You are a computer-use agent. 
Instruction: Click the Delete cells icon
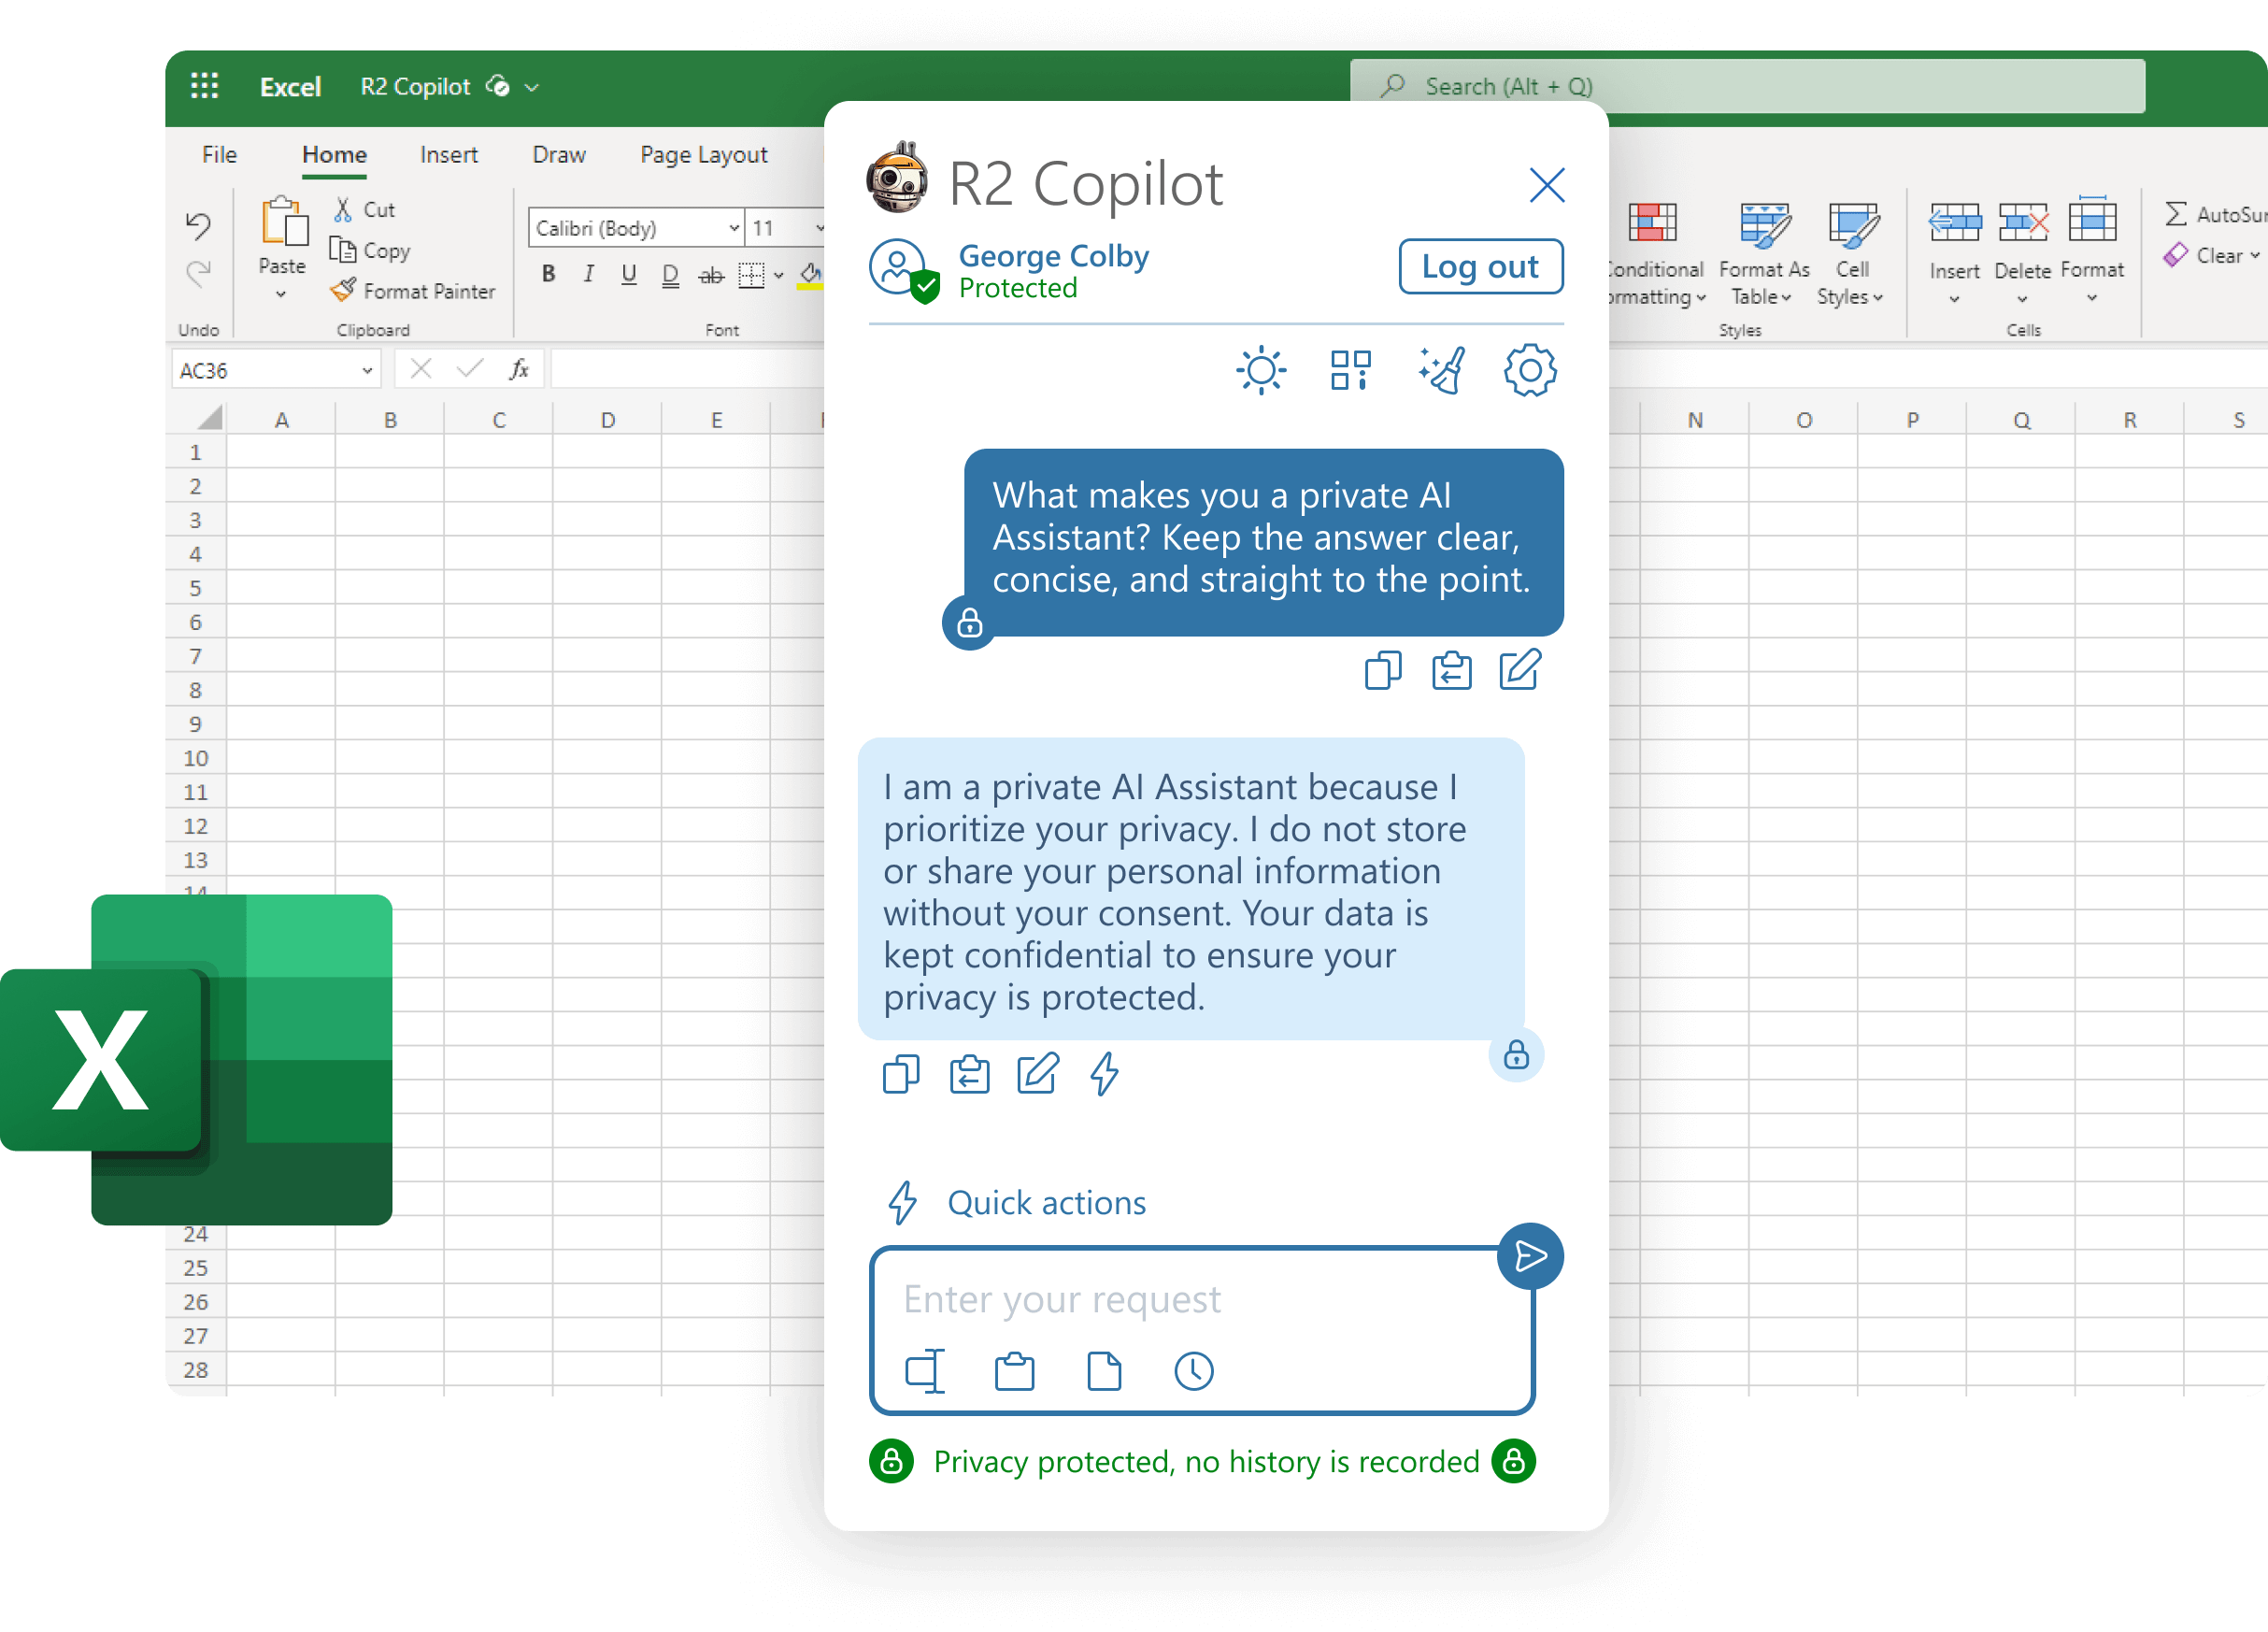pos(2023,223)
